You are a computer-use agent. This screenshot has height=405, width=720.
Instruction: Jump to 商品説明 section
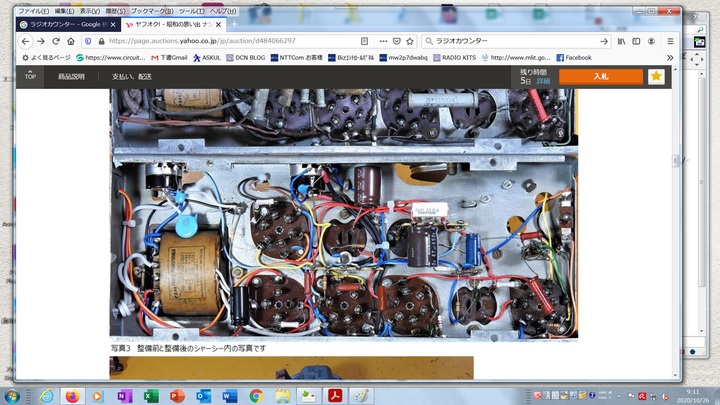click(71, 76)
